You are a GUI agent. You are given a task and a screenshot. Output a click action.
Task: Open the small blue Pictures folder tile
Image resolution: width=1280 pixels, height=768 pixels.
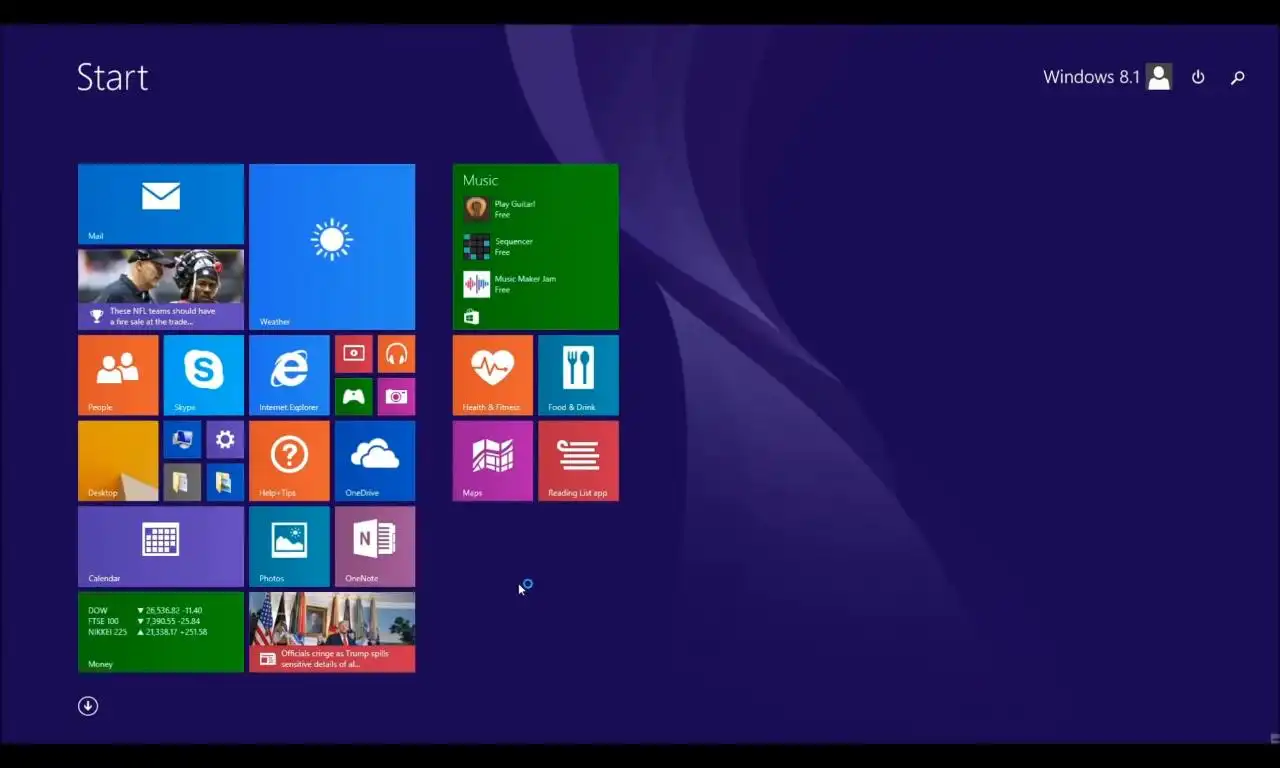225,482
